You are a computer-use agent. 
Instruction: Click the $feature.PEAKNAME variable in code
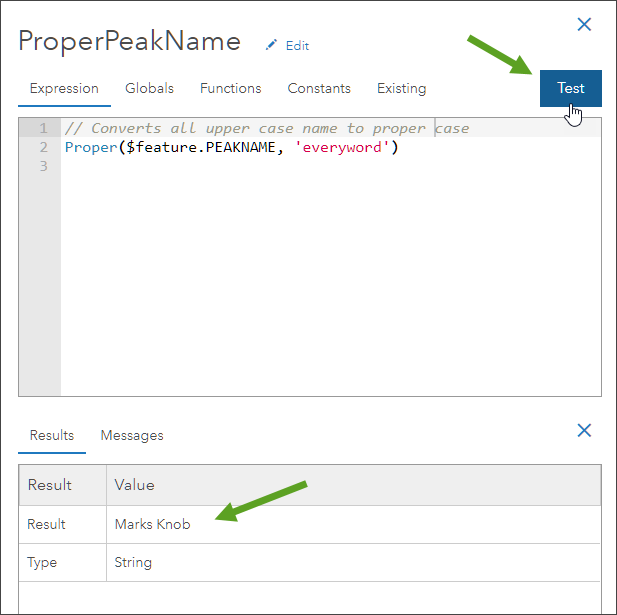pyautogui.click(x=201, y=147)
